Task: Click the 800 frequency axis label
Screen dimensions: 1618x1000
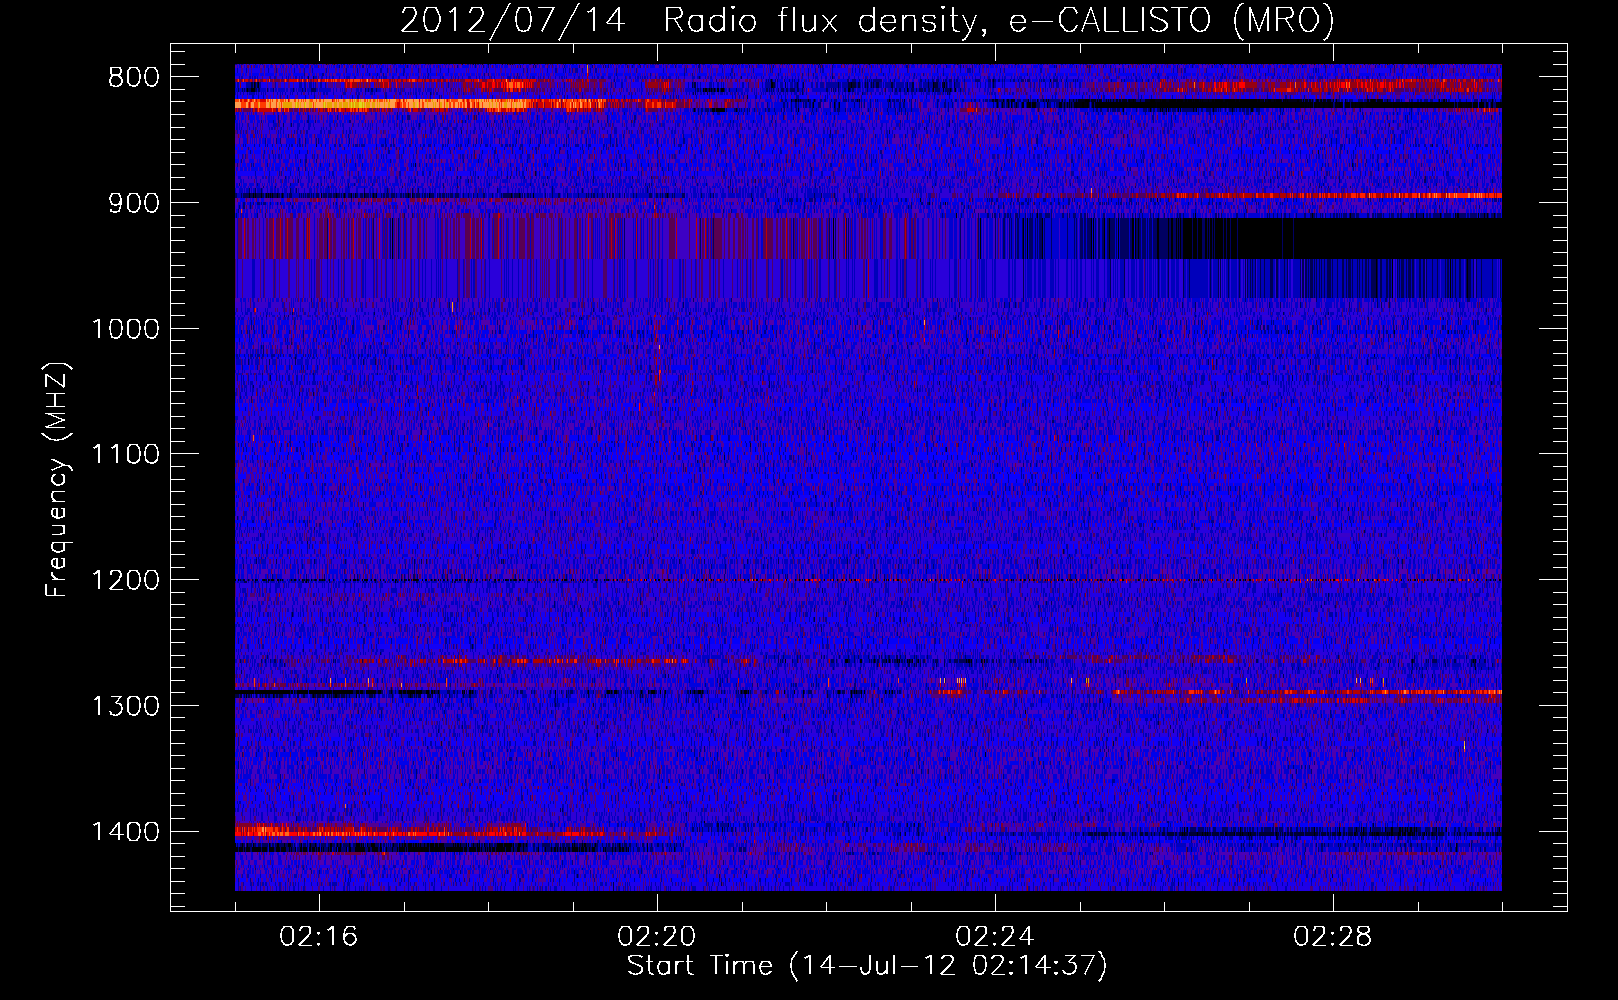Action: pyautogui.click(x=133, y=78)
